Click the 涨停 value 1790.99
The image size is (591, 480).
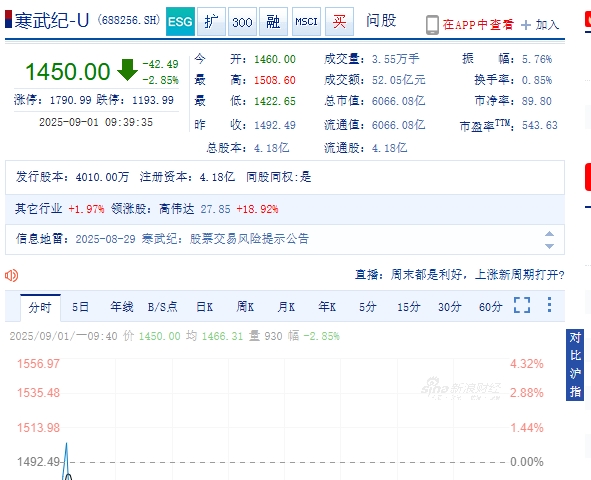tap(70, 100)
